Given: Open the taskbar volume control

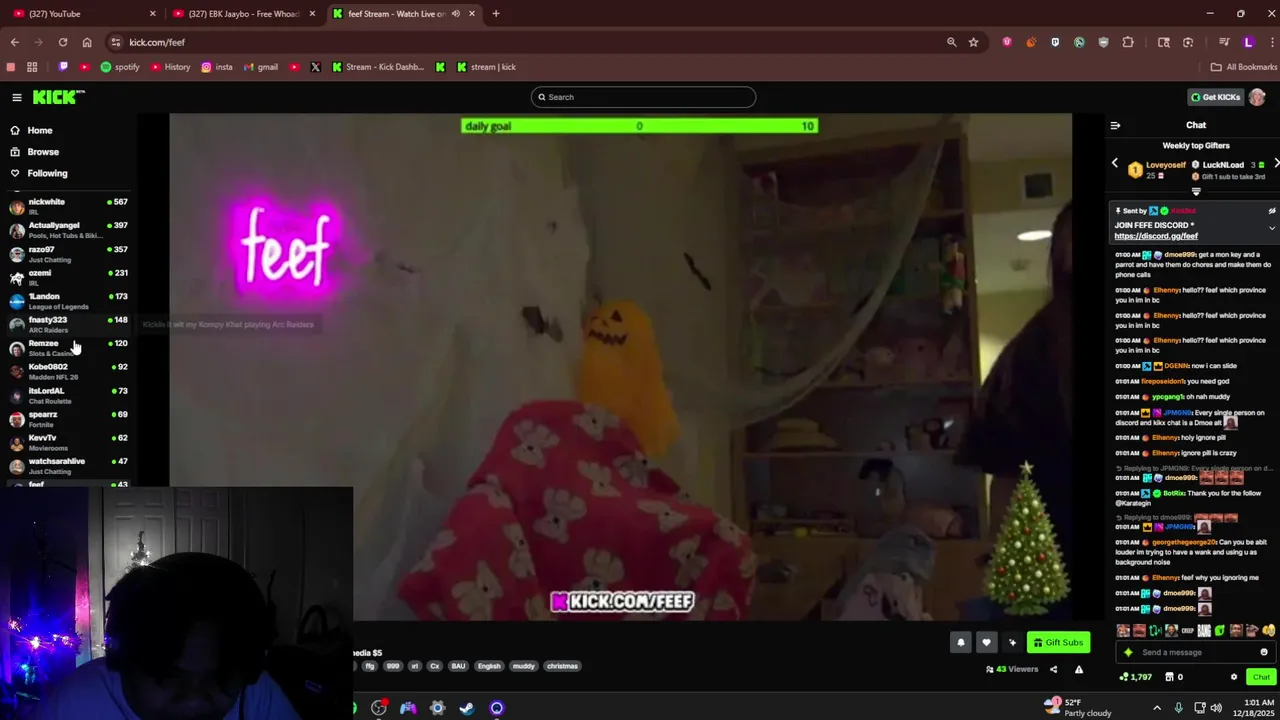Looking at the screenshot, I should tap(1216, 707).
